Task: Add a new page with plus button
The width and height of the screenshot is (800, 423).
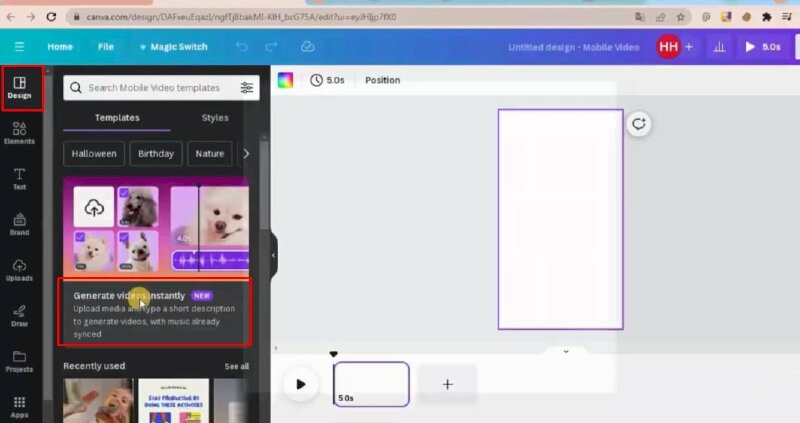Action: (x=447, y=384)
